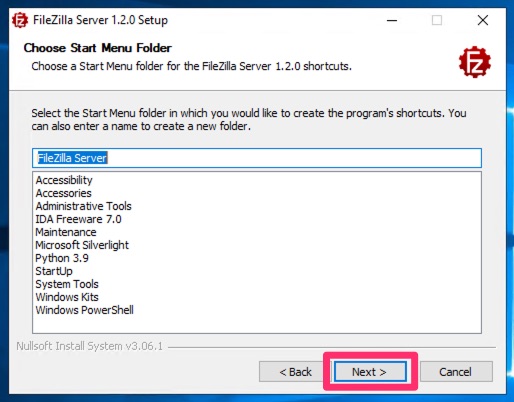This screenshot has height=402, width=514.
Task: Click the disabled maximize button
Action: point(437,20)
